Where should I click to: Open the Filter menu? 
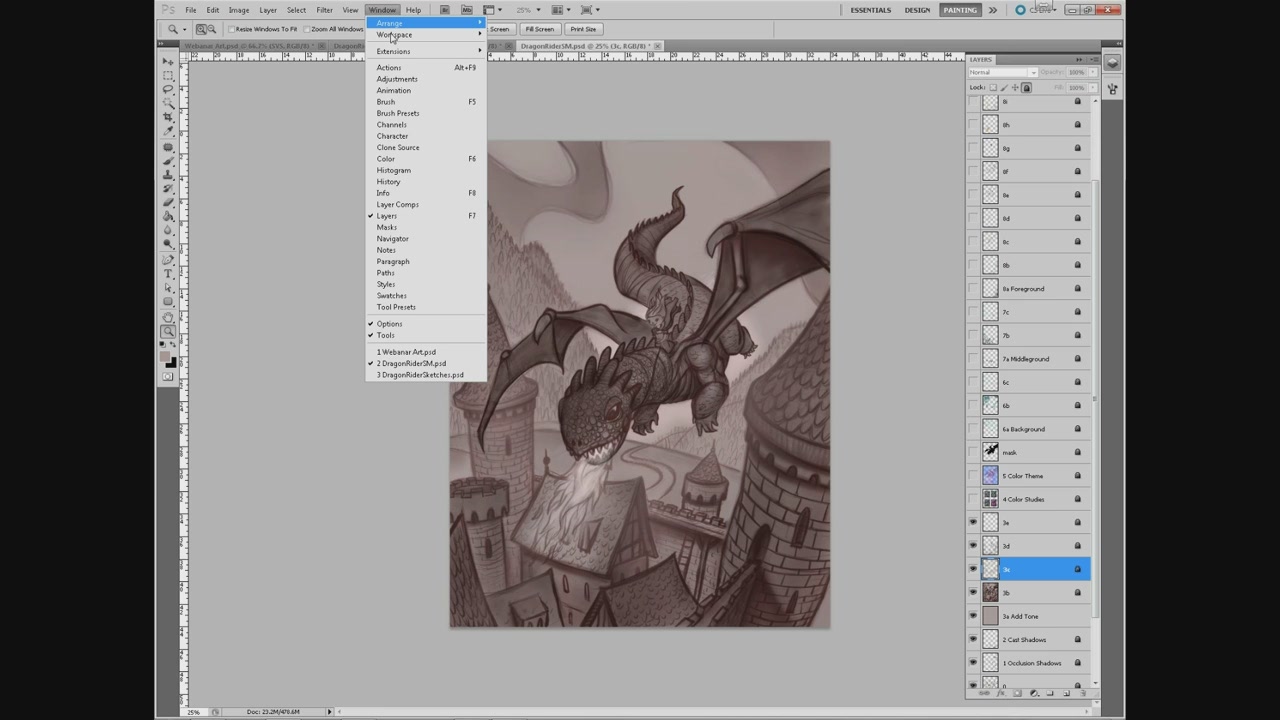[x=324, y=10]
